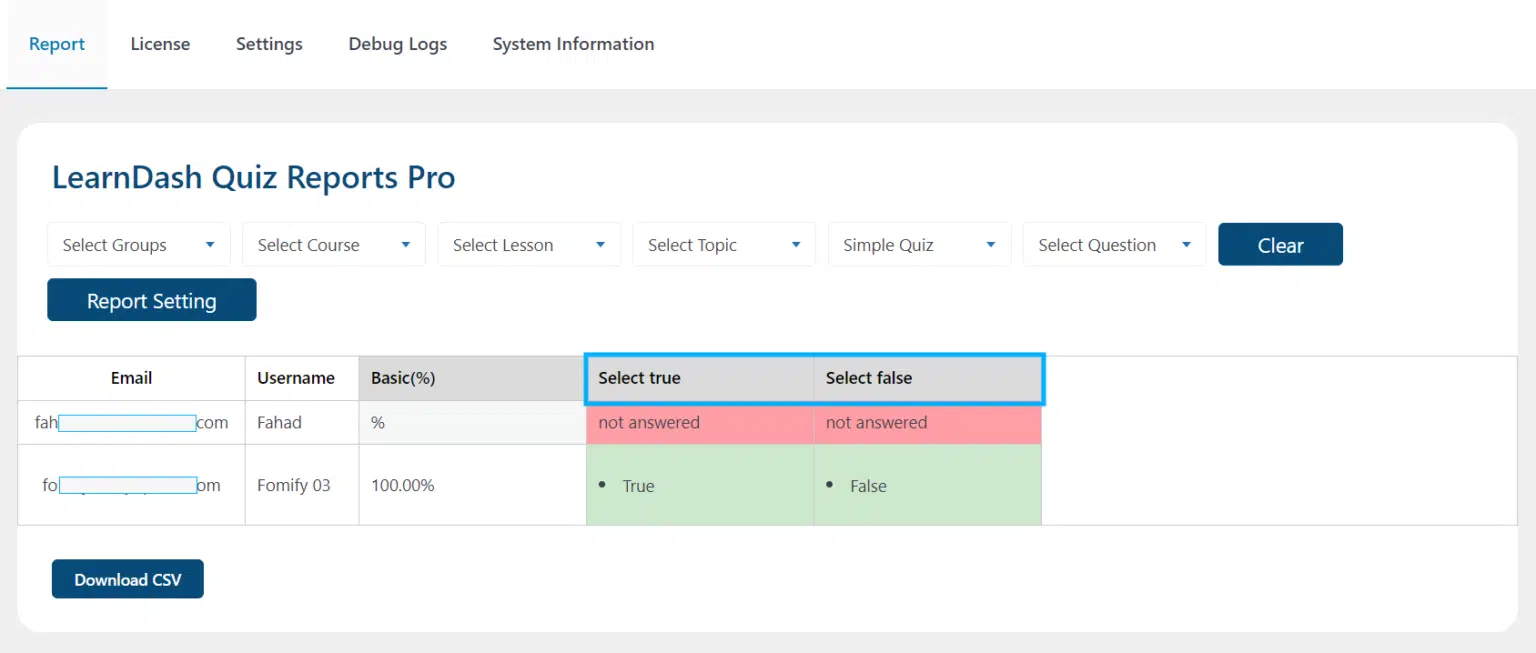This screenshot has width=1536, height=653.
Task: Open the System Information tab
Action: 573,44
